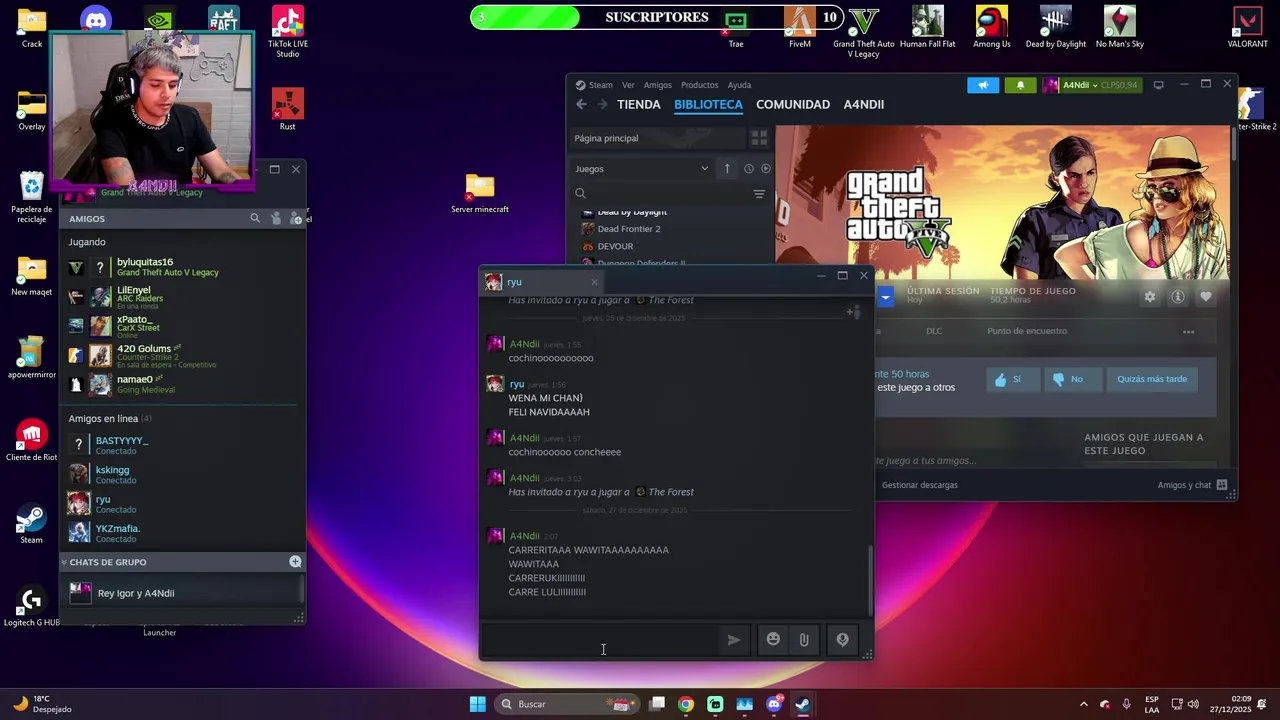Screen dimensions: 1280x720
Task: Open Amigos y chat button
Action: tap(1192, 485)
